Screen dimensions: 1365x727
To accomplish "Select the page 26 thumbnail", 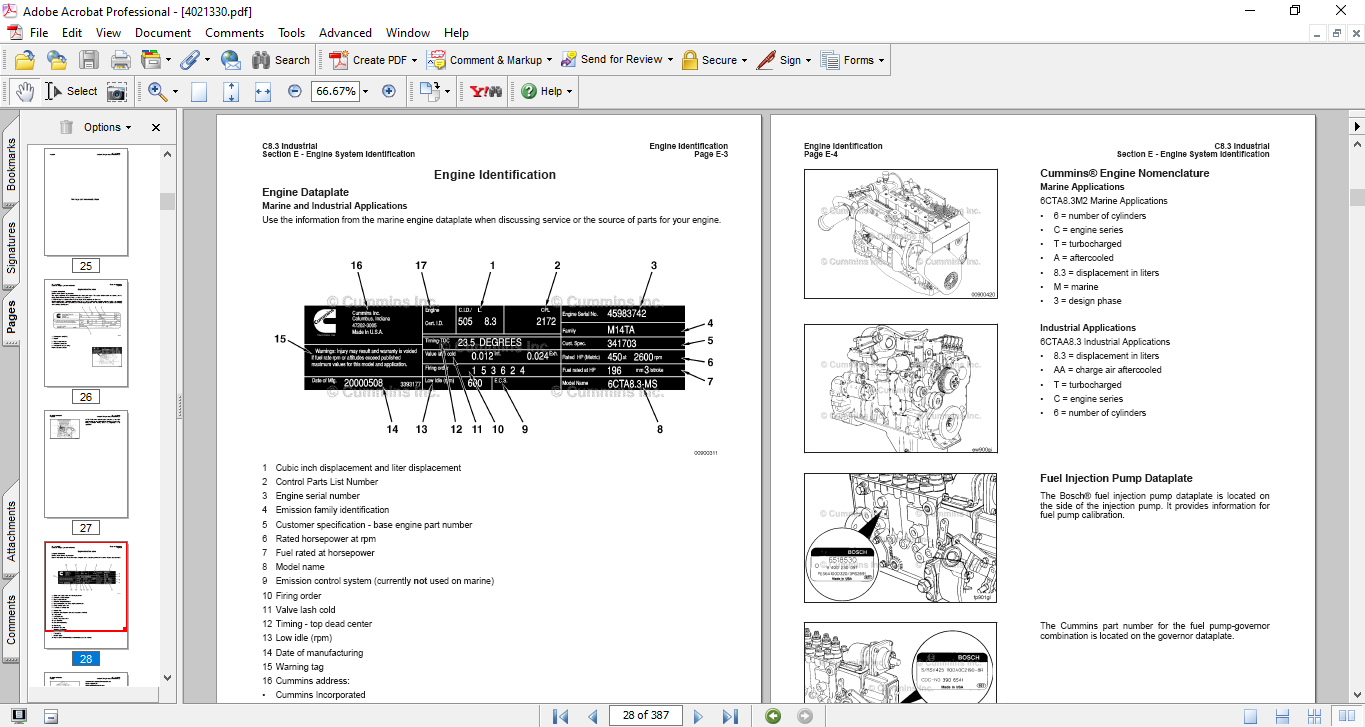I will tap(86, 333).
